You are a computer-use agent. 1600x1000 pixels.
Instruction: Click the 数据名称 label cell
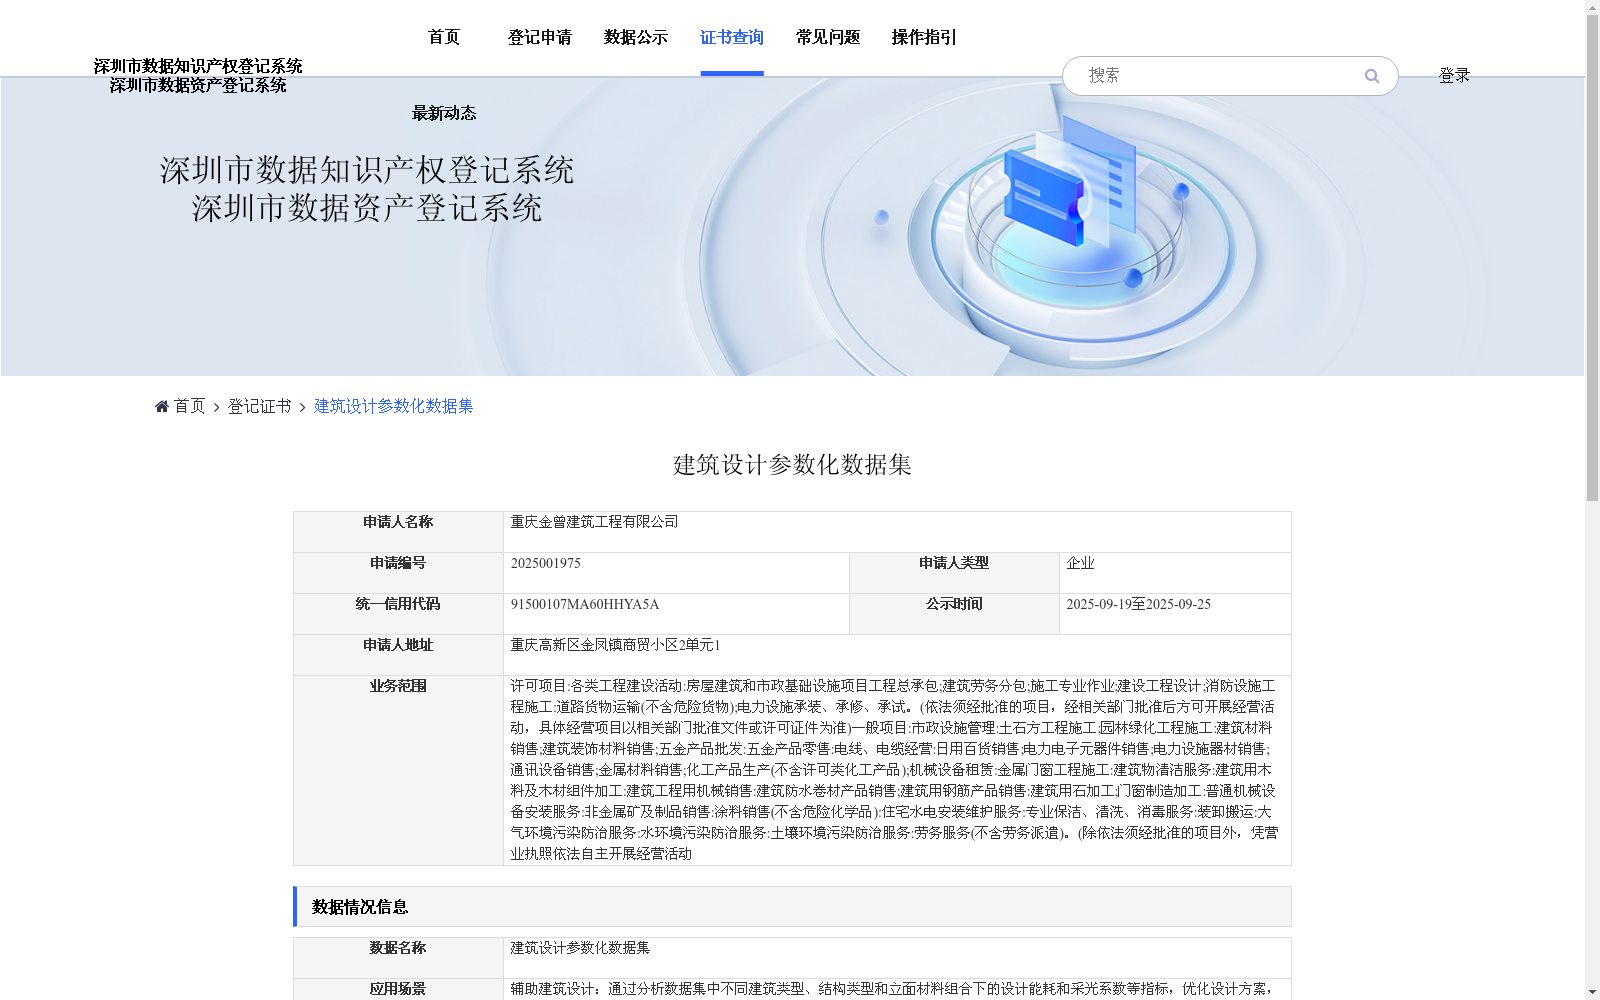pos(398,957)
